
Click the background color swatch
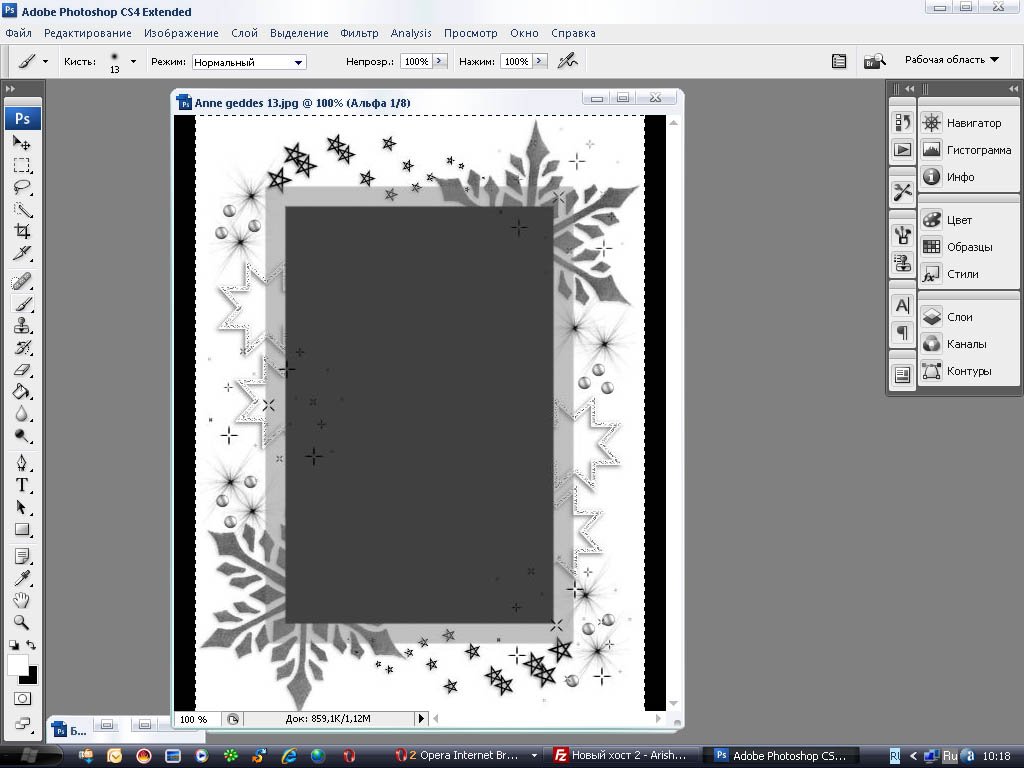pyautogui.click(x=32, y=678)
